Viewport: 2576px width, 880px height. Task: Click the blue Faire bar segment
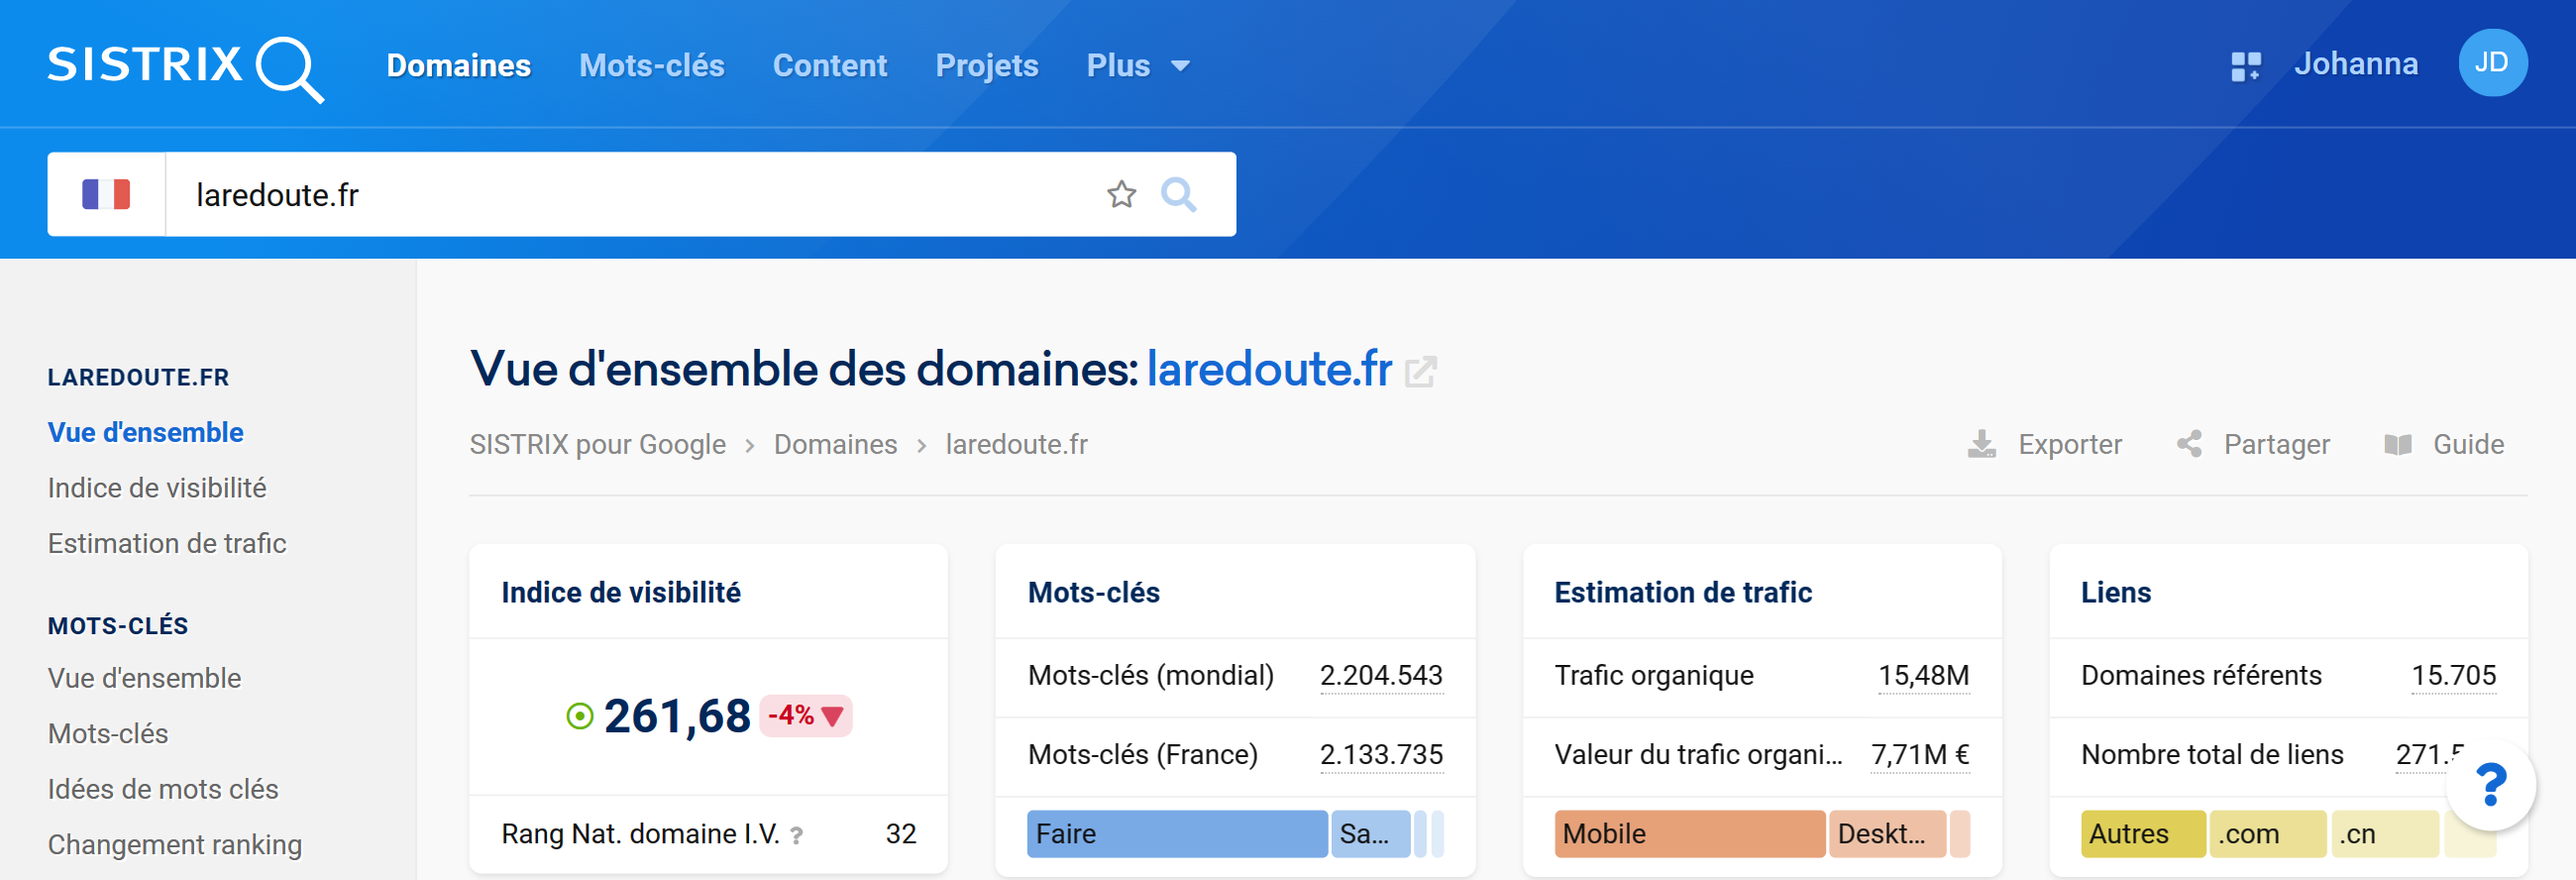[x=1178, y=834]
